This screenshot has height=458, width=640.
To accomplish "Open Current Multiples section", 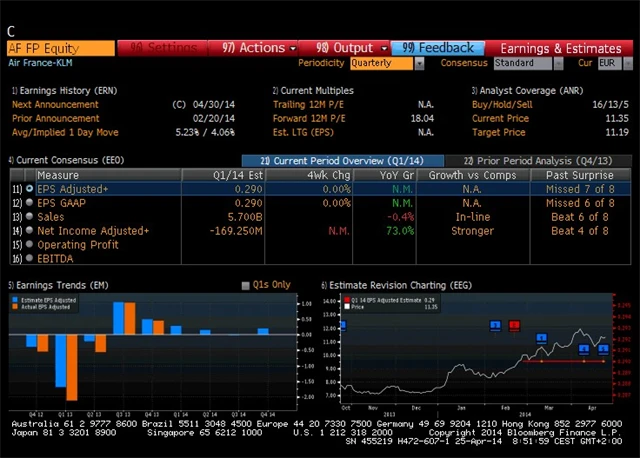I will [x=313, y=91].
